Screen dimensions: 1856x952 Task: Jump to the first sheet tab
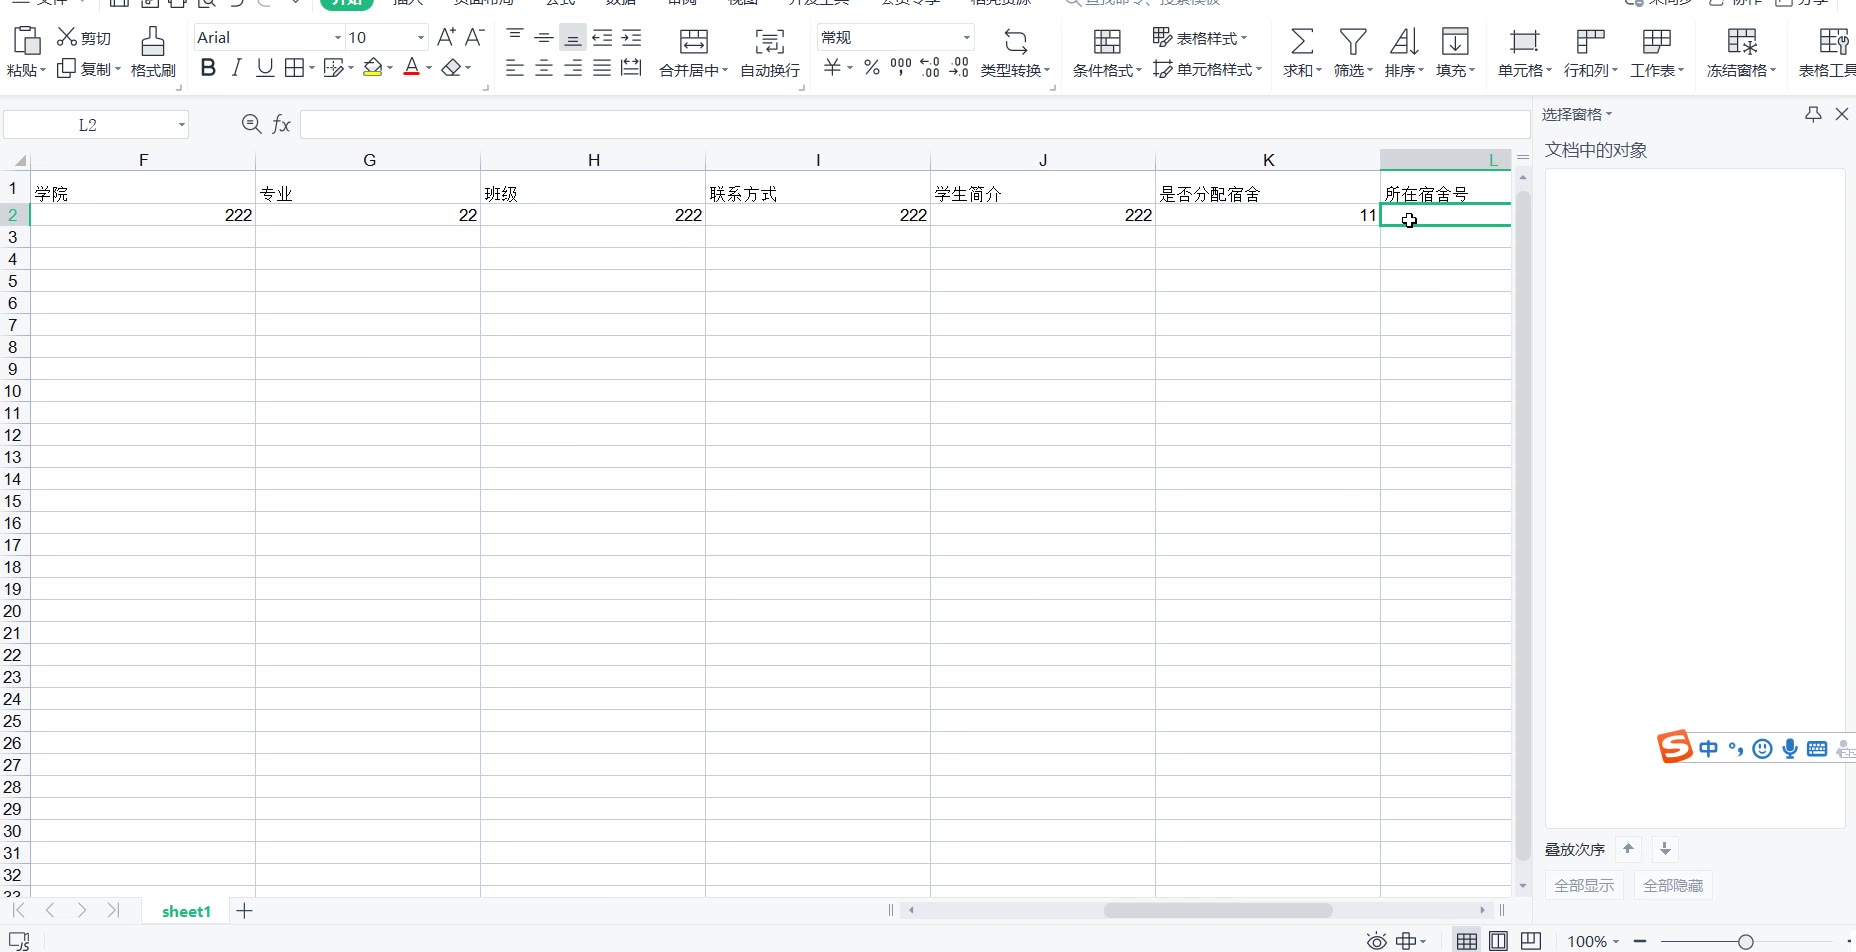click(x=18, y=910)
